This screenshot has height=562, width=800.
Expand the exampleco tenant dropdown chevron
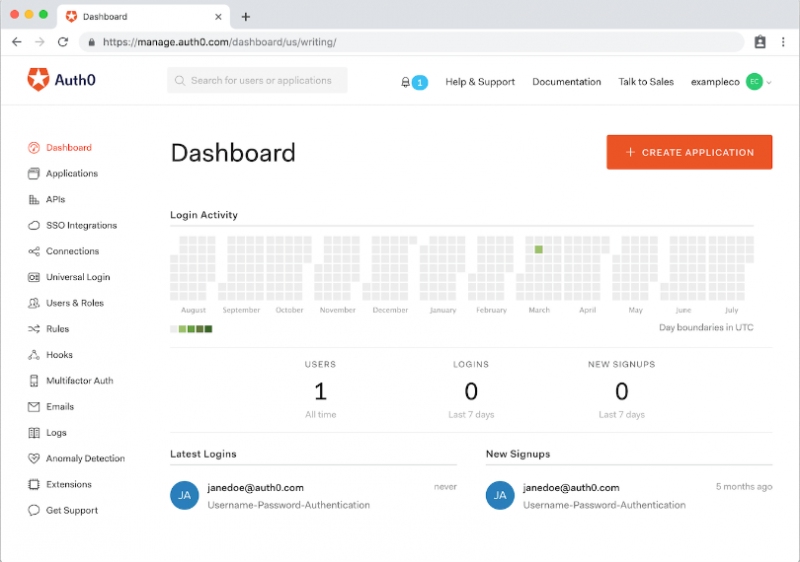pyautogui.click(x=769, y=83)
